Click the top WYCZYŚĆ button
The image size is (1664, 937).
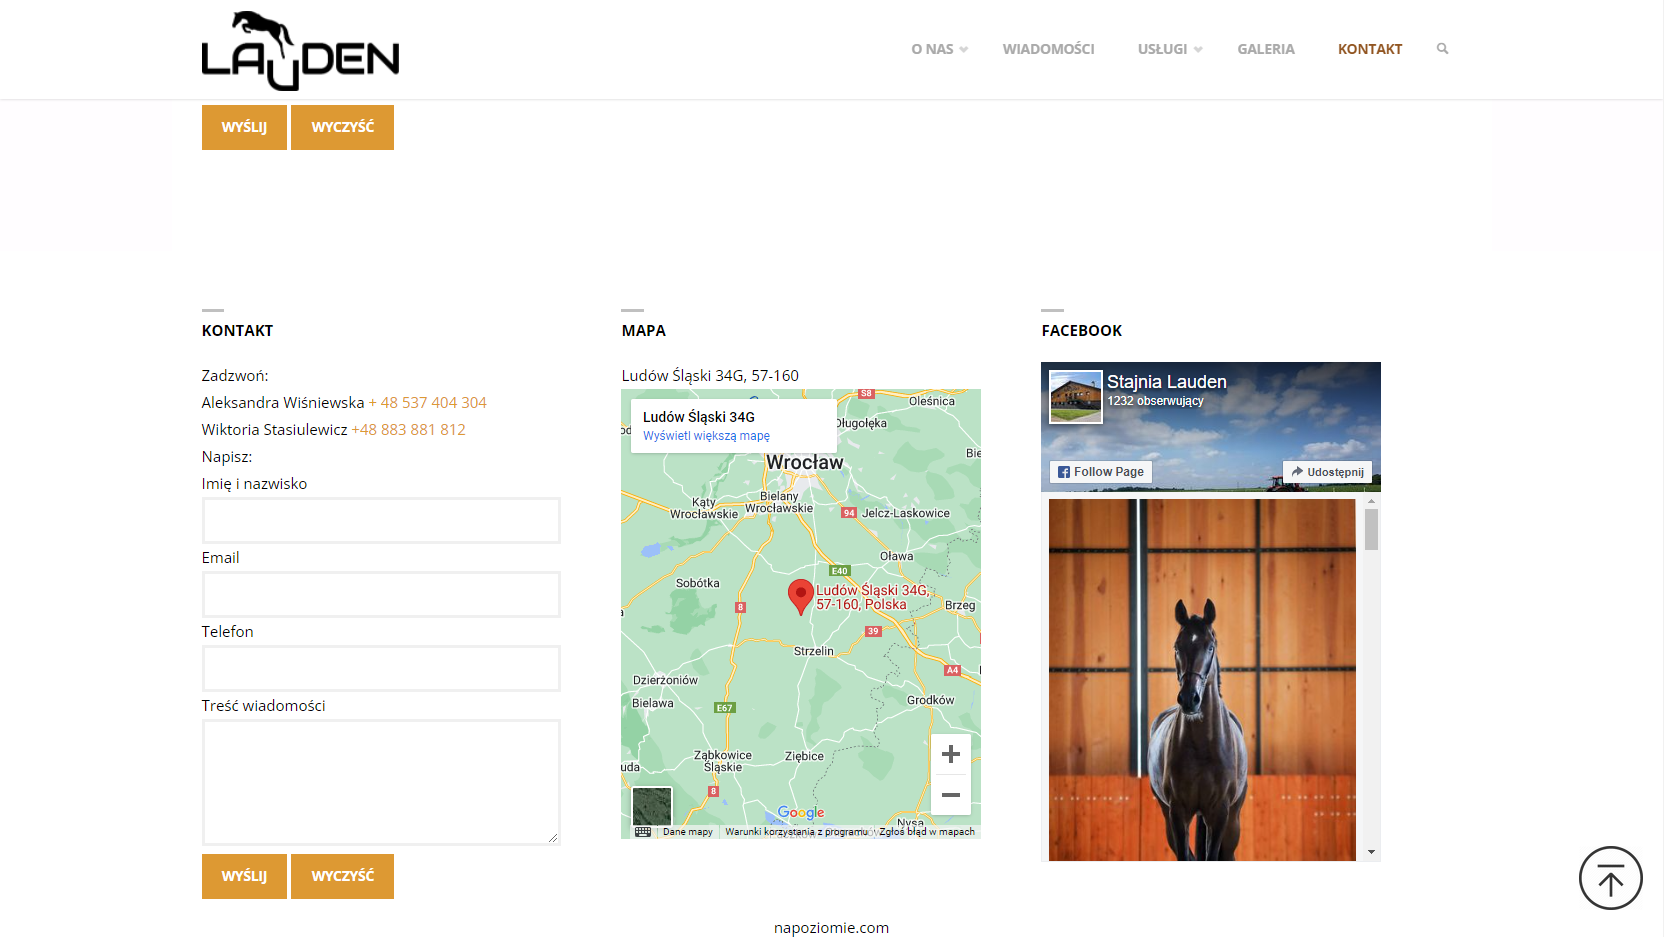(342, 127)
